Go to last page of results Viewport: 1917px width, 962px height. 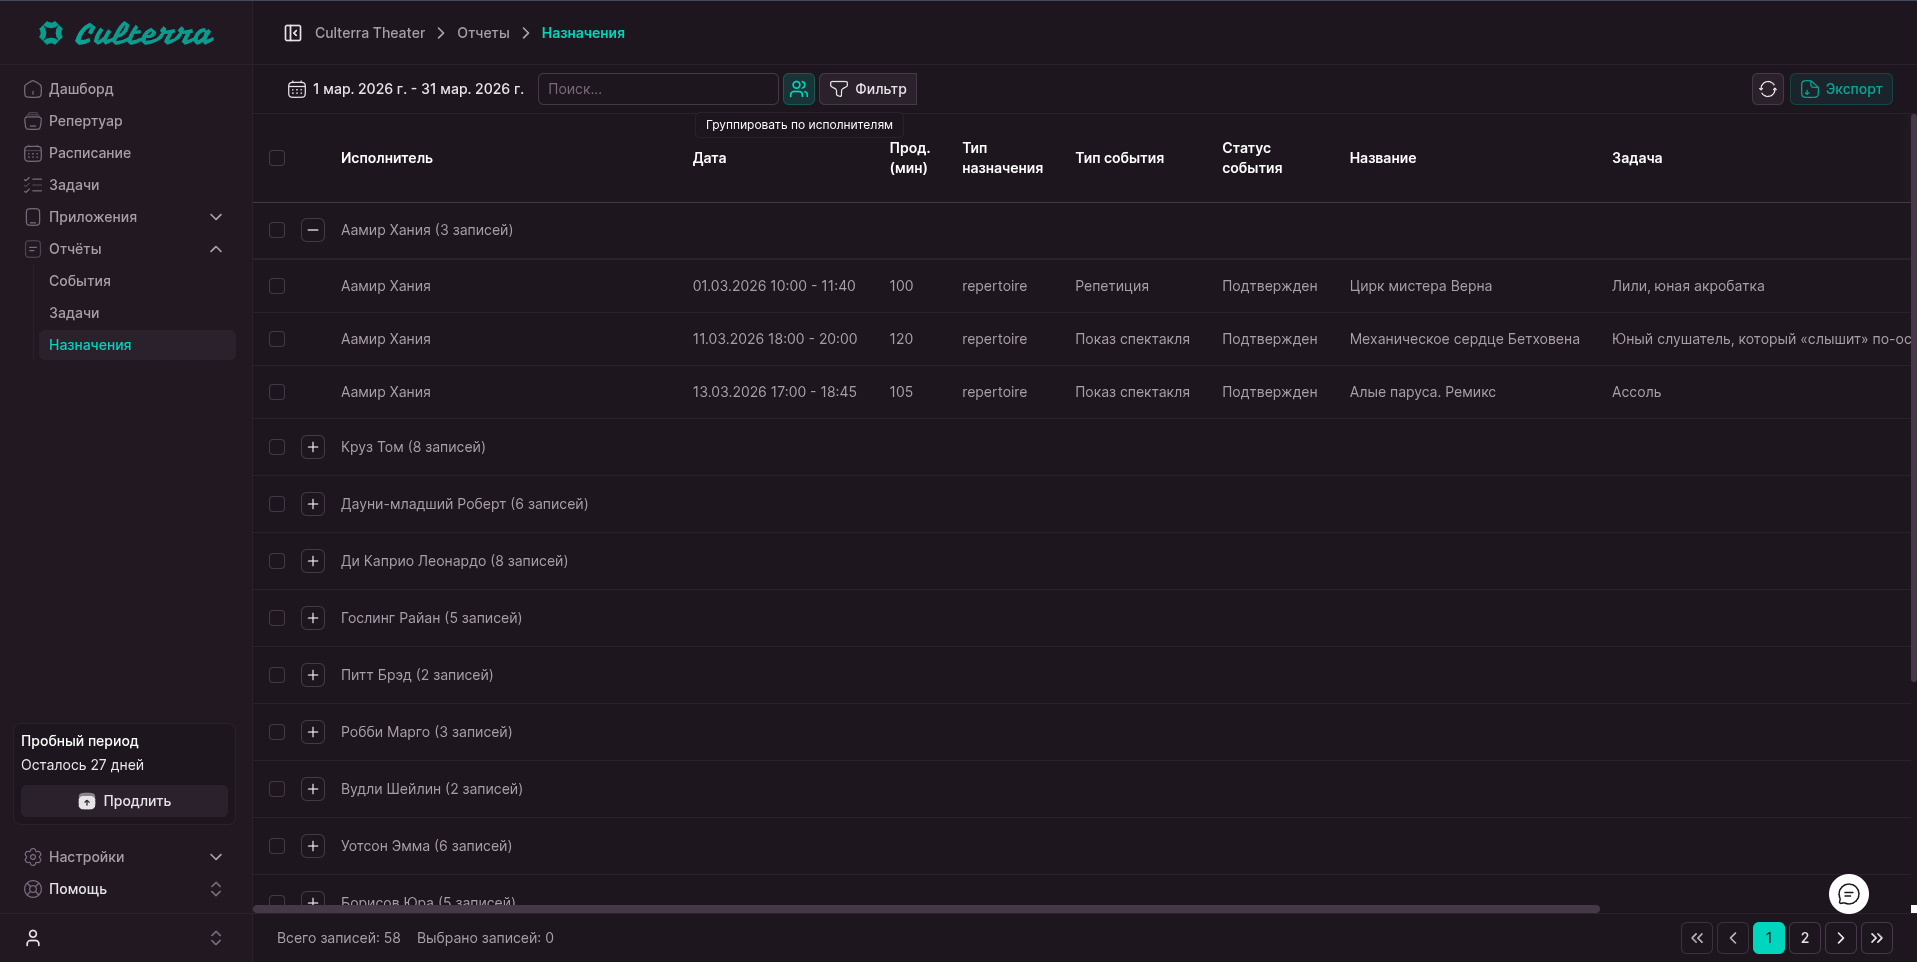[x=1876, y=938]
